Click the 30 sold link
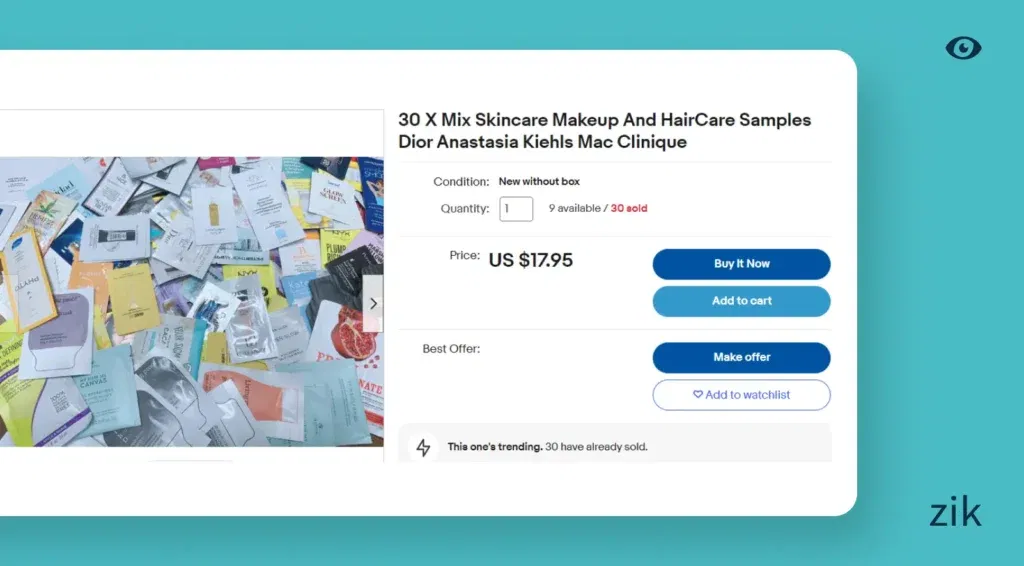 (629, 208)
